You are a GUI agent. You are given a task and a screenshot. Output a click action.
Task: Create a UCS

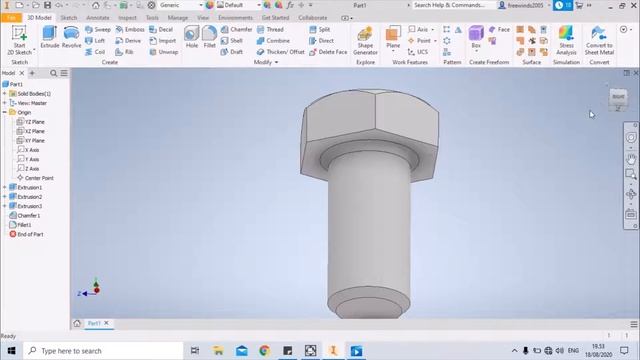point(418,52)
